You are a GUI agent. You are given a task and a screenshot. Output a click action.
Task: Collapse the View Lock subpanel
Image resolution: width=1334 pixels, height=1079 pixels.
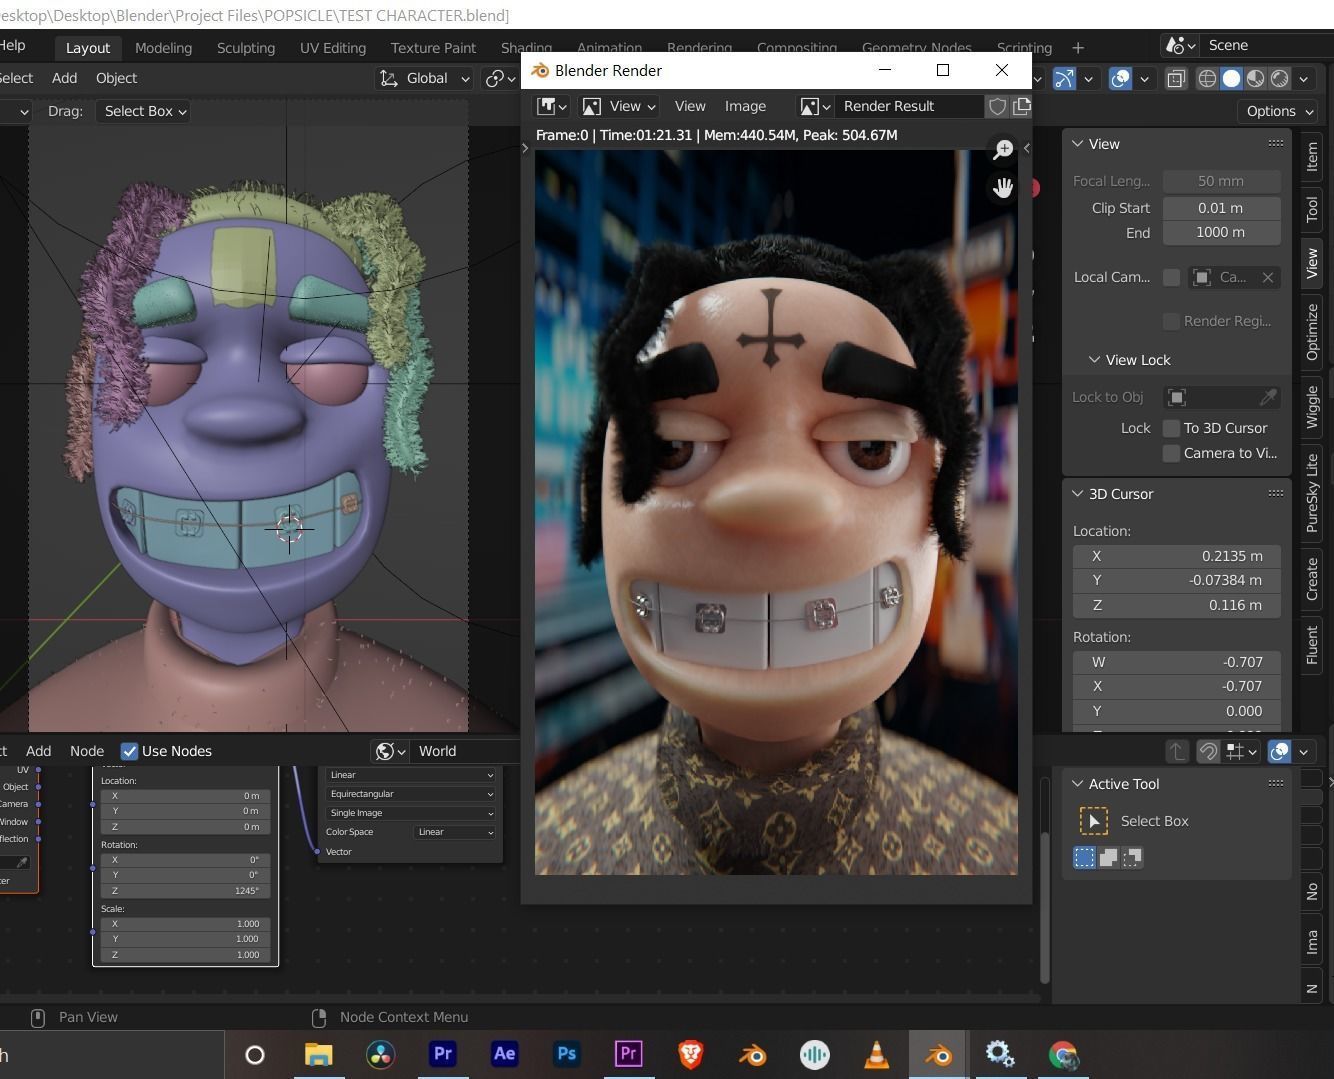1094,360
